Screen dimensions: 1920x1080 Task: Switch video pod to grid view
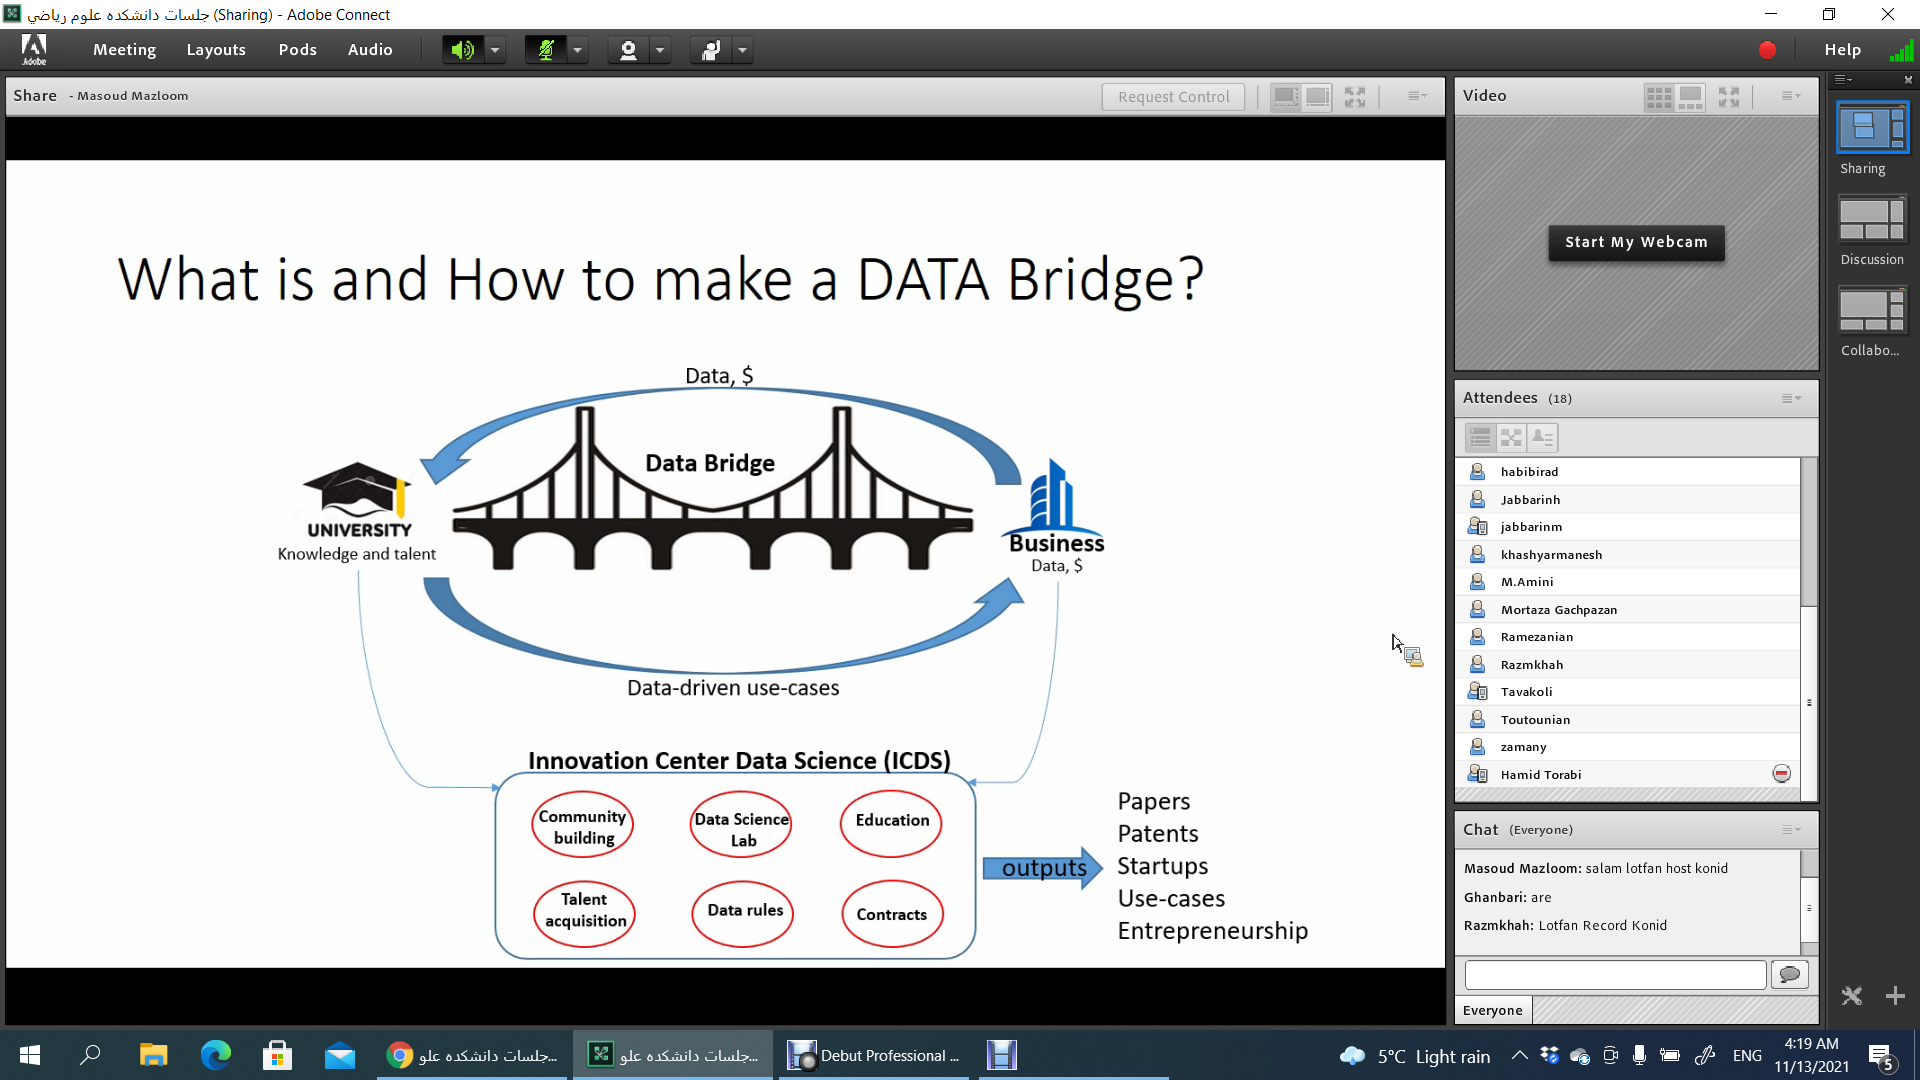click(x=1658, y=97)
